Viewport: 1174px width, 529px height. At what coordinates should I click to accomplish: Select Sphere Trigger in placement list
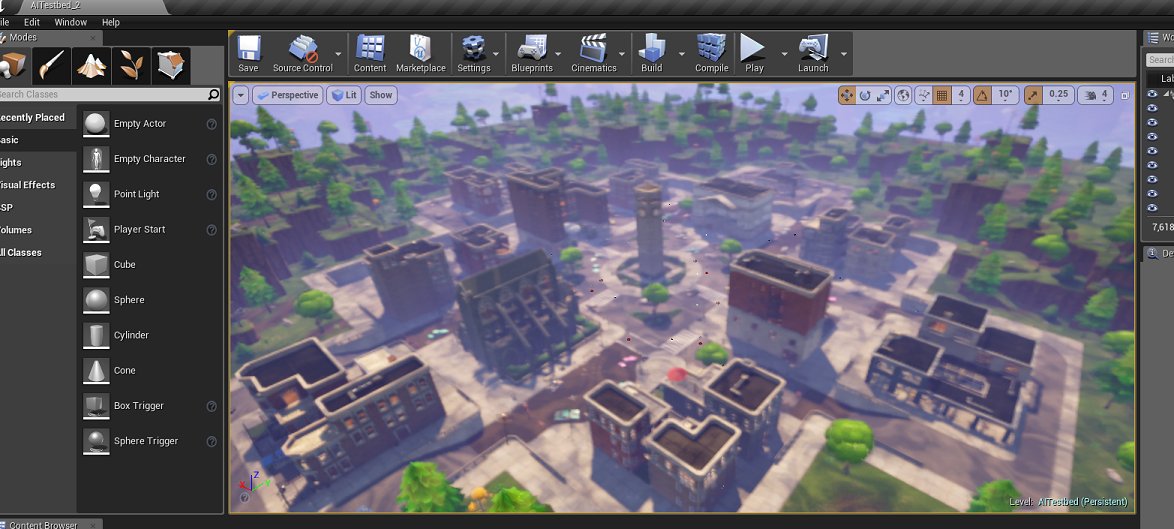150,441
